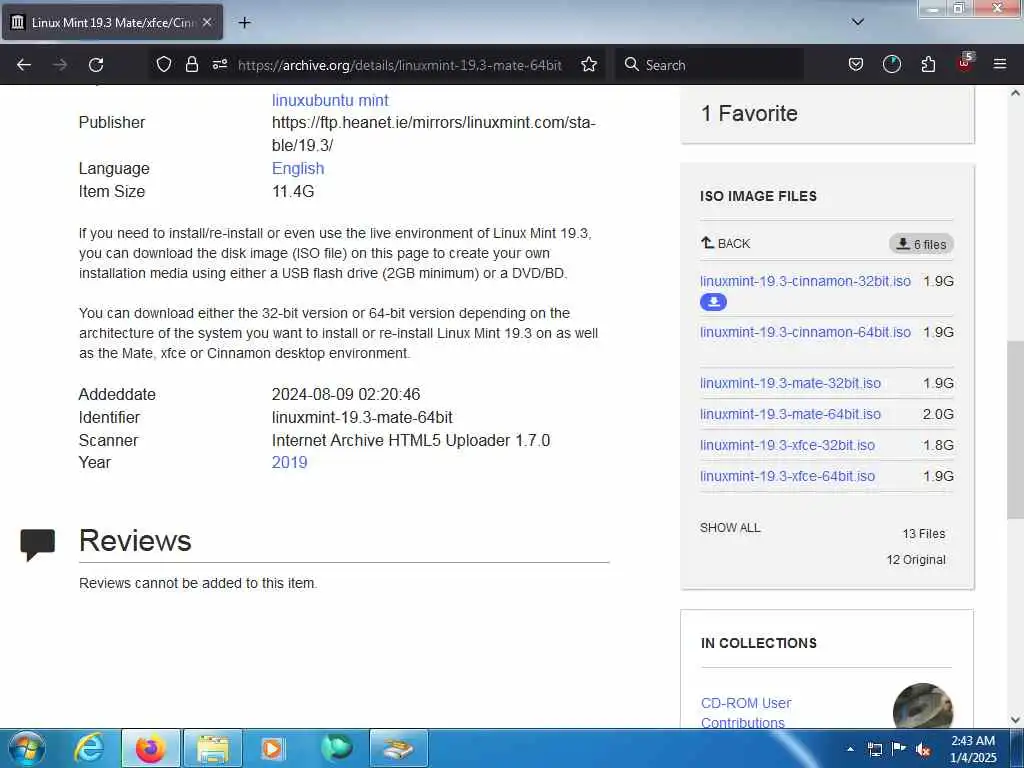
Task: Download linuxmint-19.3-mate-64bit.iso
Action: point(790,414)
